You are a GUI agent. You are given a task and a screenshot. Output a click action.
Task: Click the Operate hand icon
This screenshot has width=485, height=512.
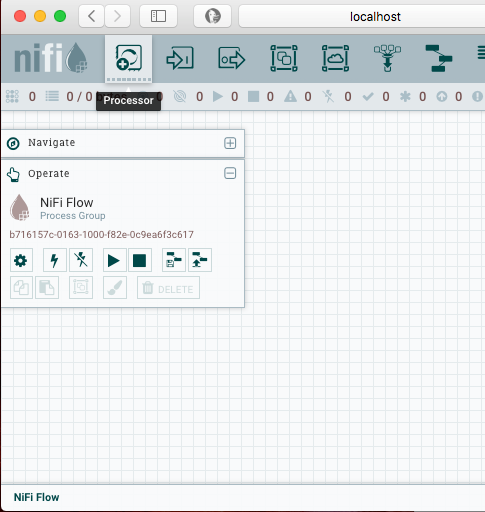pos(13,174)
